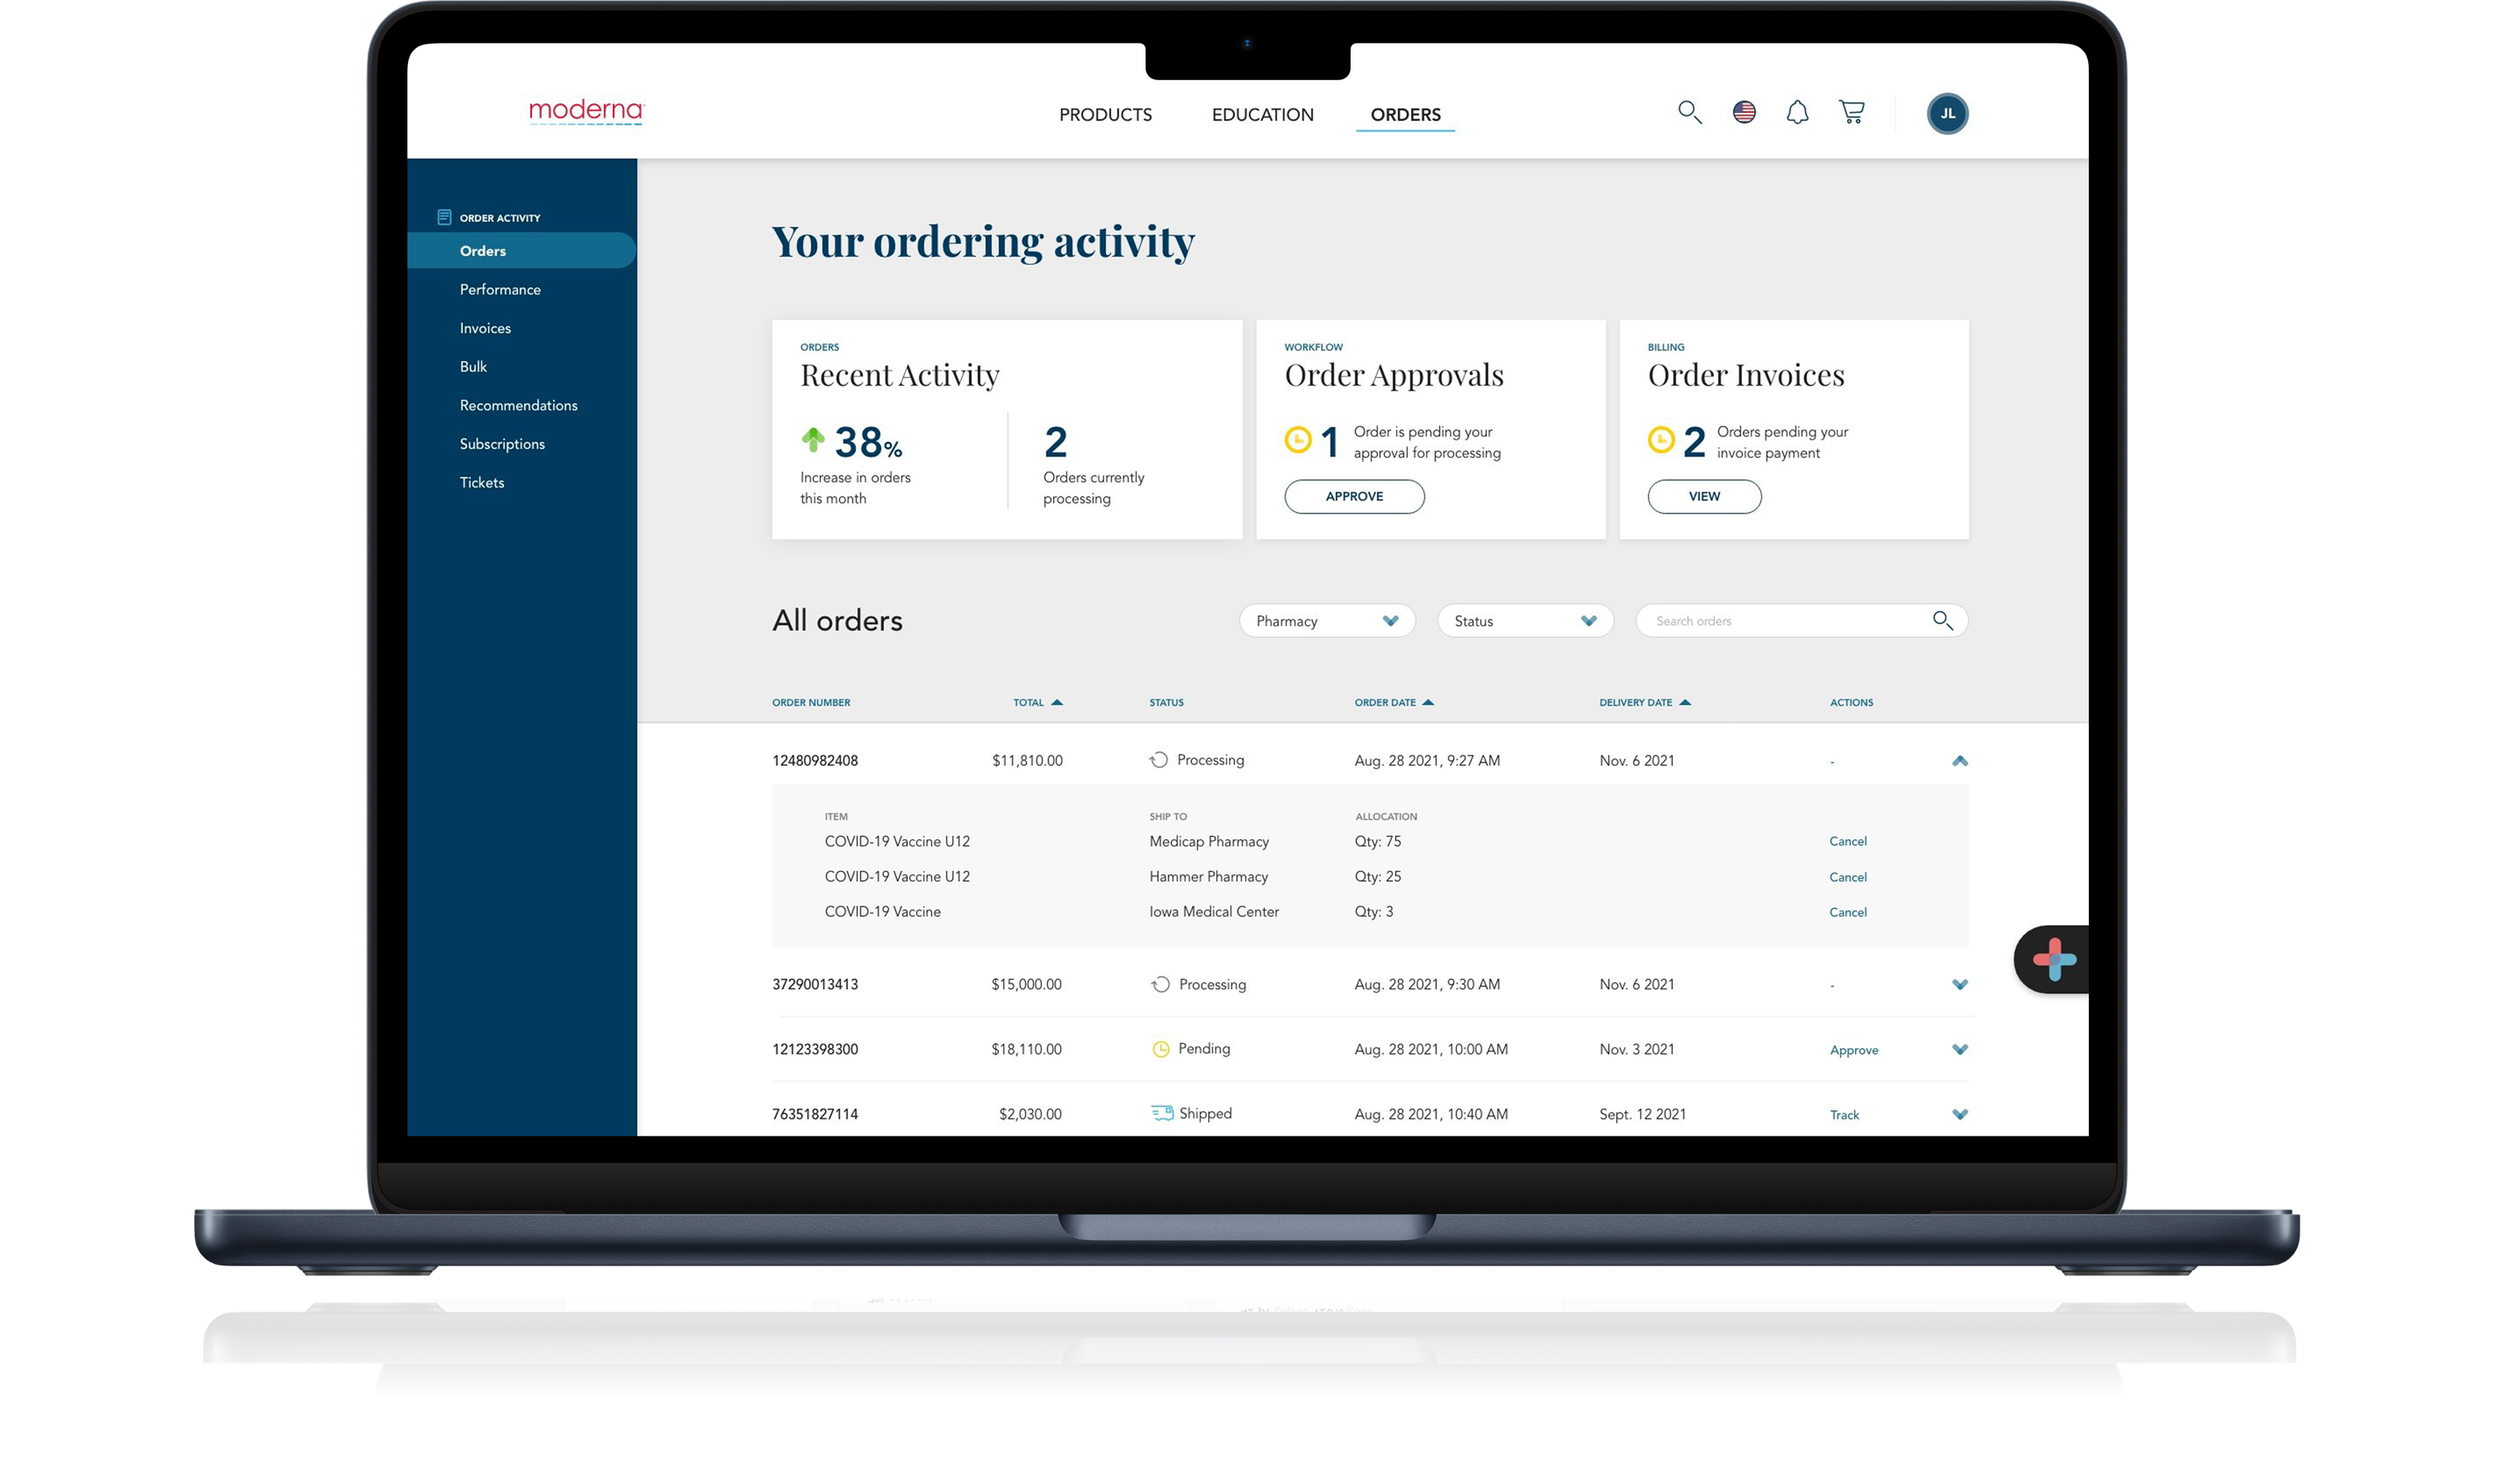Cancel the Medicap Pharmacy allocation

[1847, 841]
